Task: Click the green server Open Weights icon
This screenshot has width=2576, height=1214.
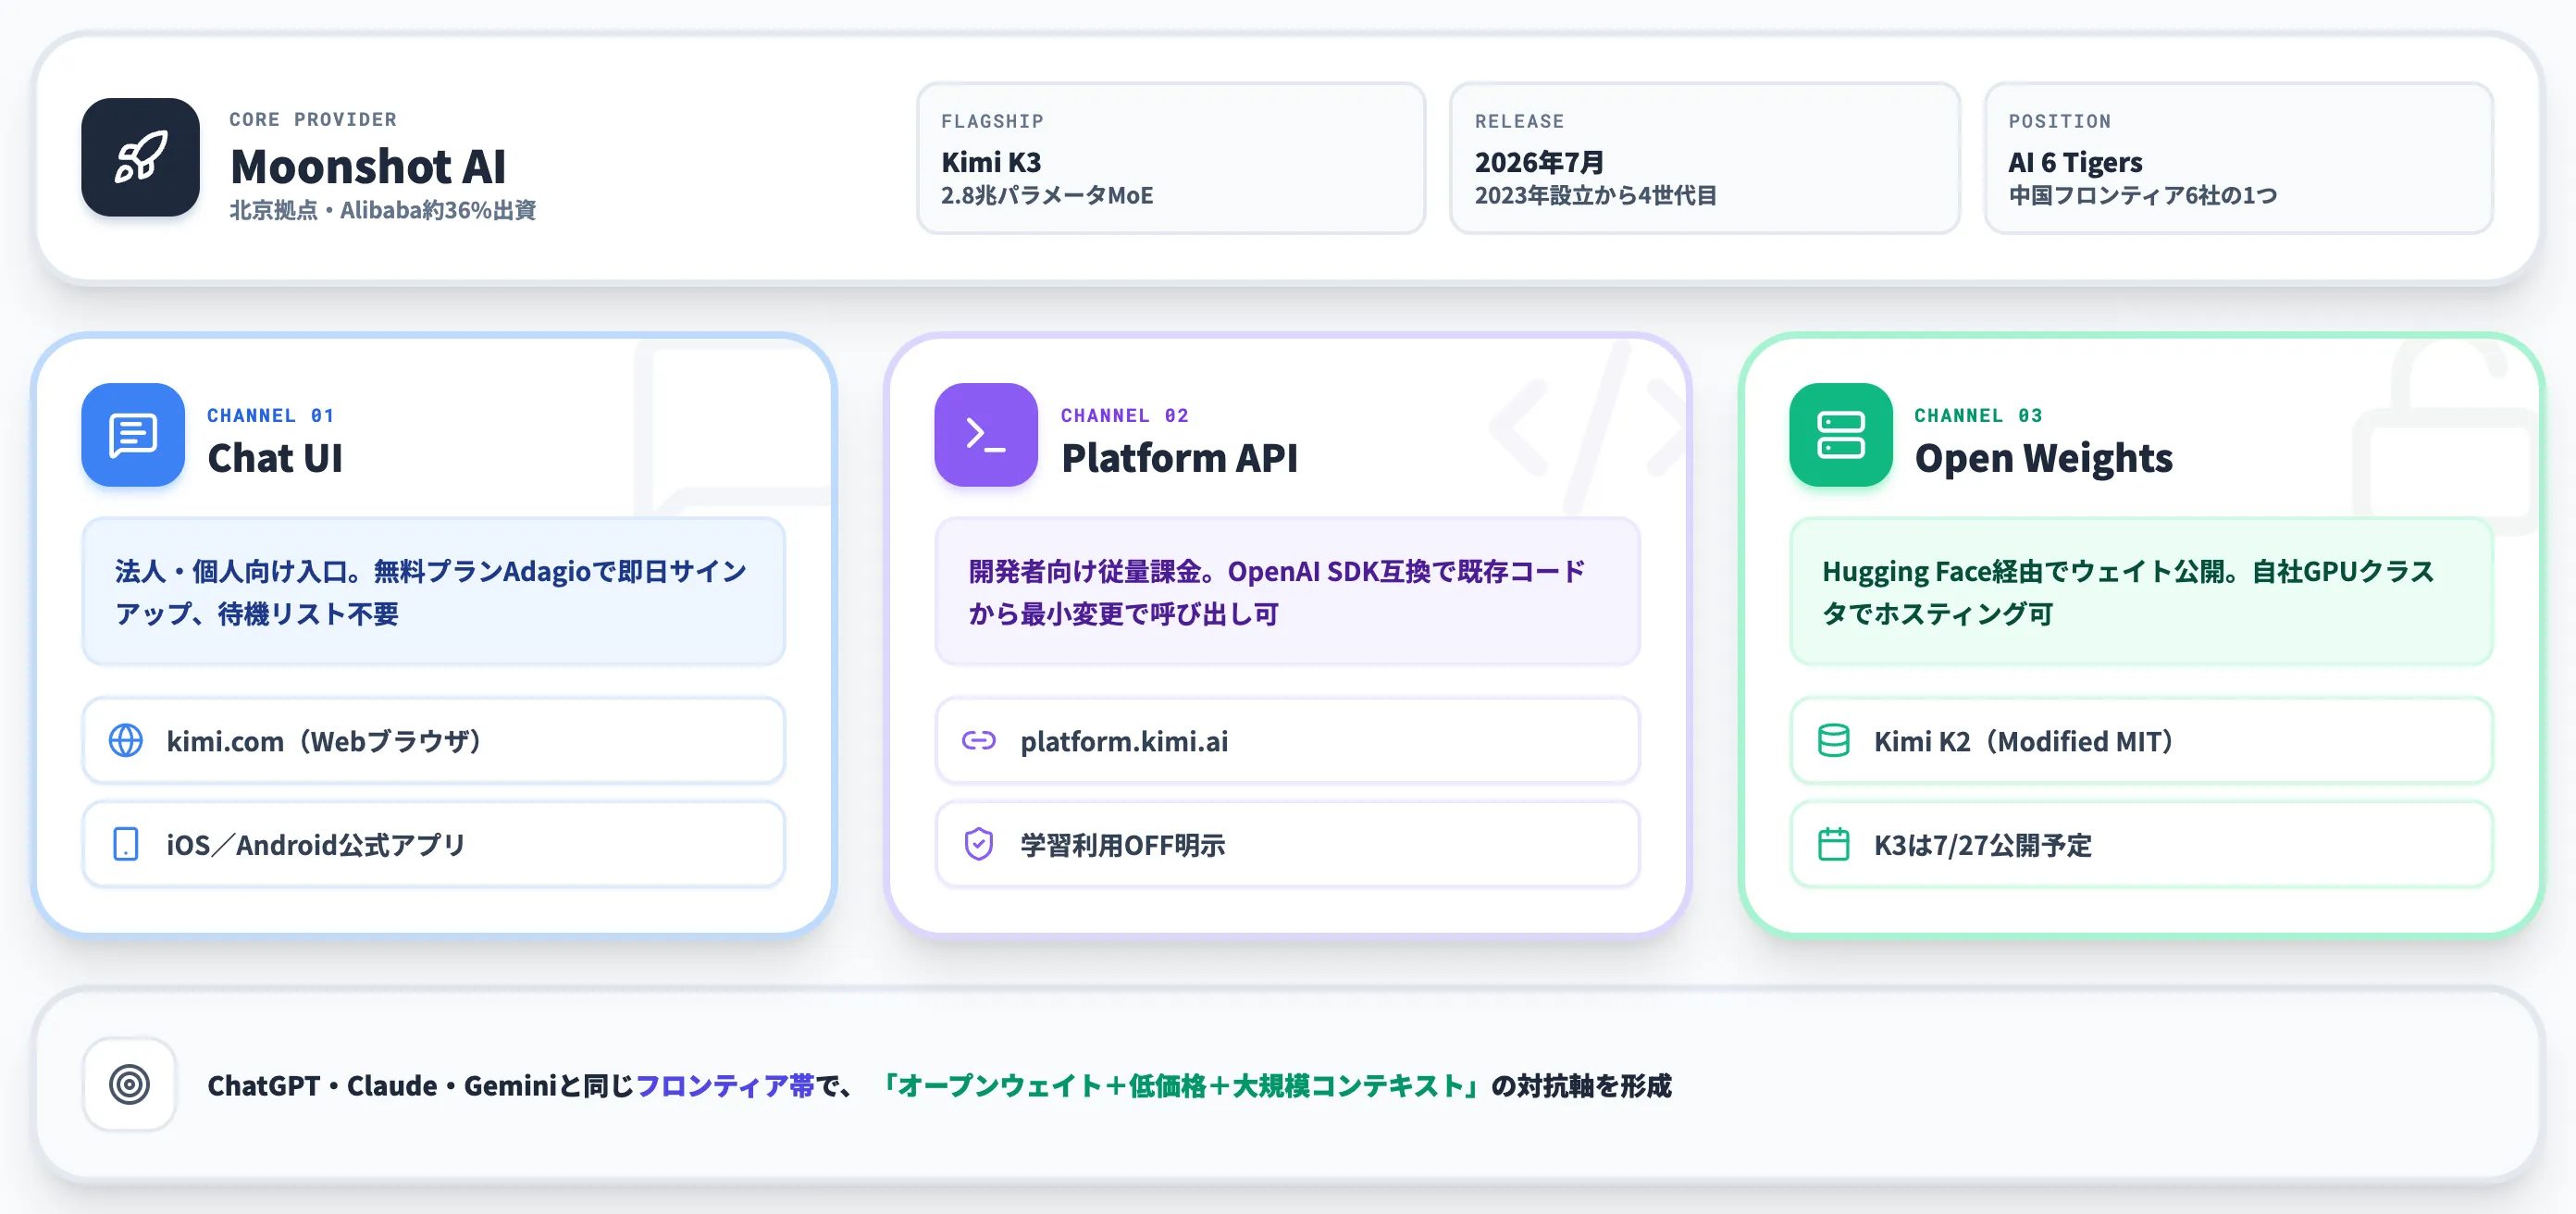Action: (1840, 435)
